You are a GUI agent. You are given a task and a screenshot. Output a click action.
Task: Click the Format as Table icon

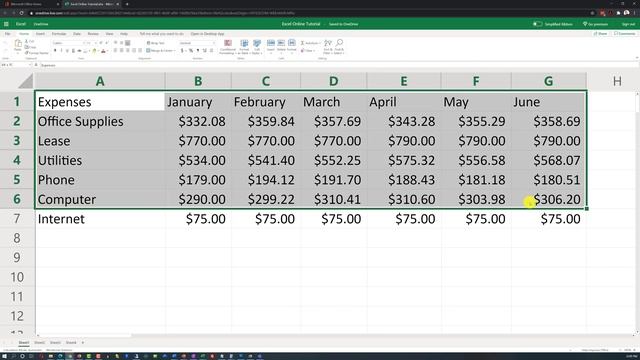pos(244,44)
